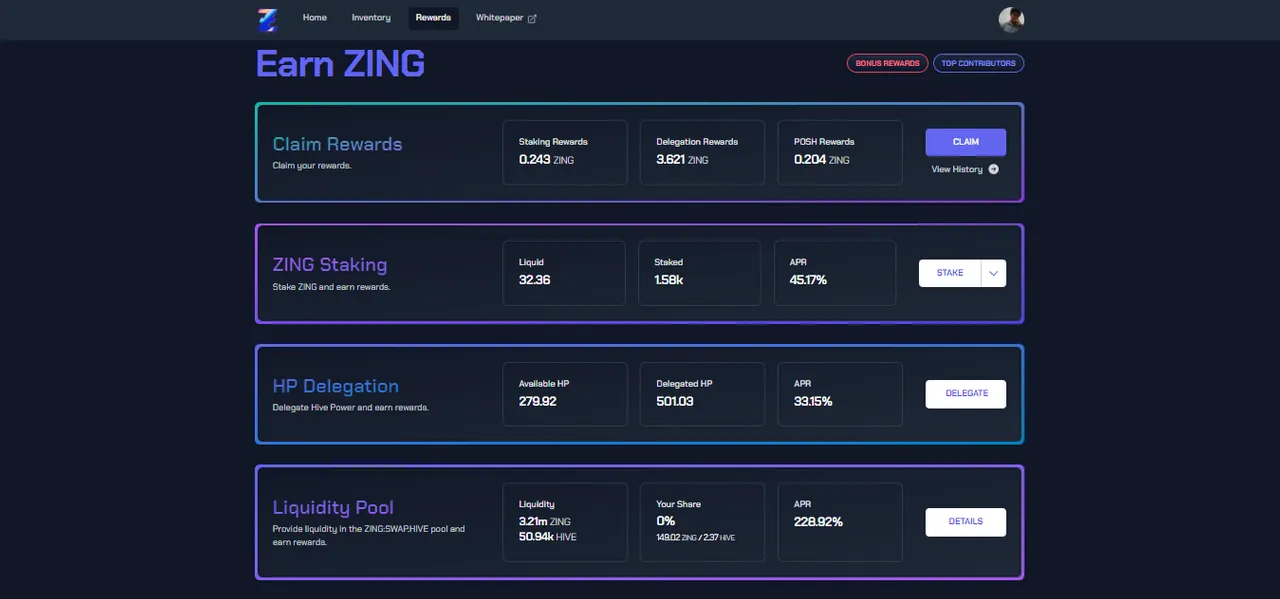Click the Earn ZING page heading
The image size is (1280, 599).
coord(341,64)
